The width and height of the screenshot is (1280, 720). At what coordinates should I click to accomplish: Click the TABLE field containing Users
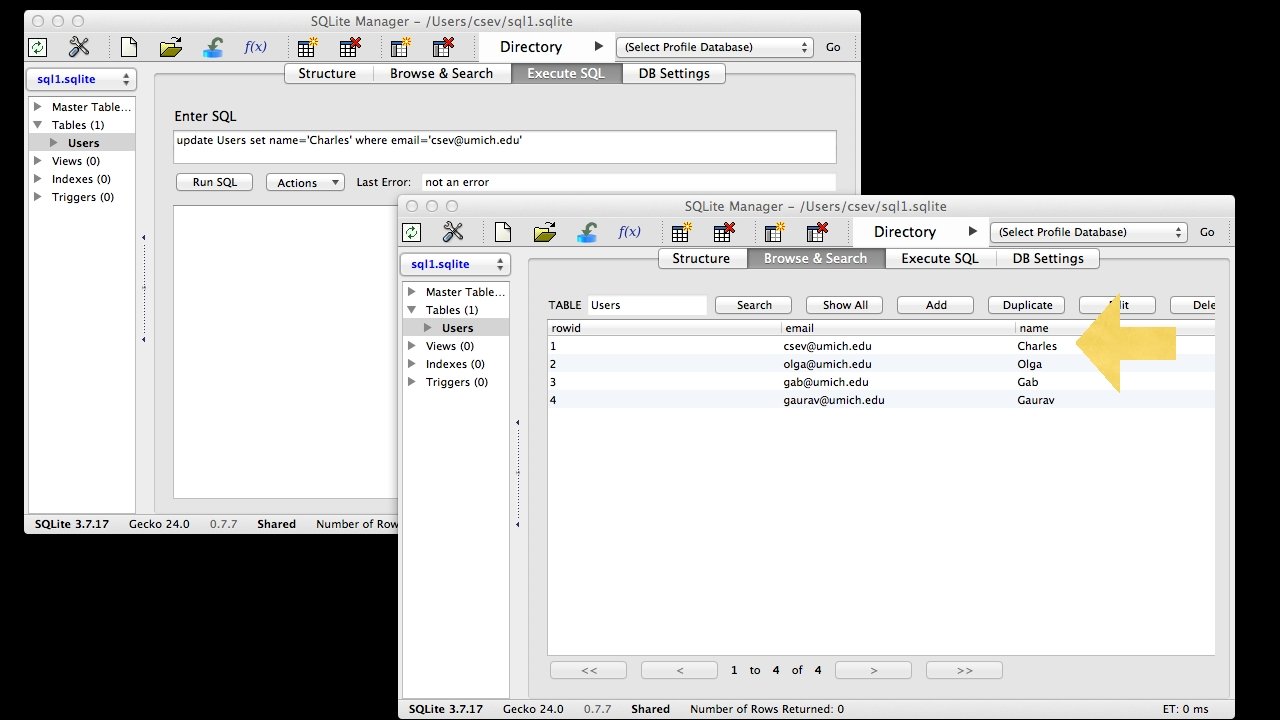pyautogui.click(x=647, y=305)
